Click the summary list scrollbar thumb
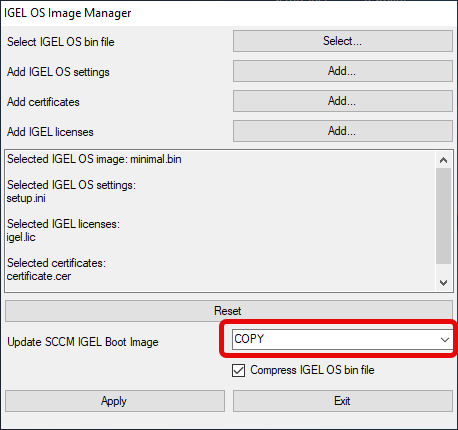Screen dimensions: 458x430 click(x=443, y=216)
